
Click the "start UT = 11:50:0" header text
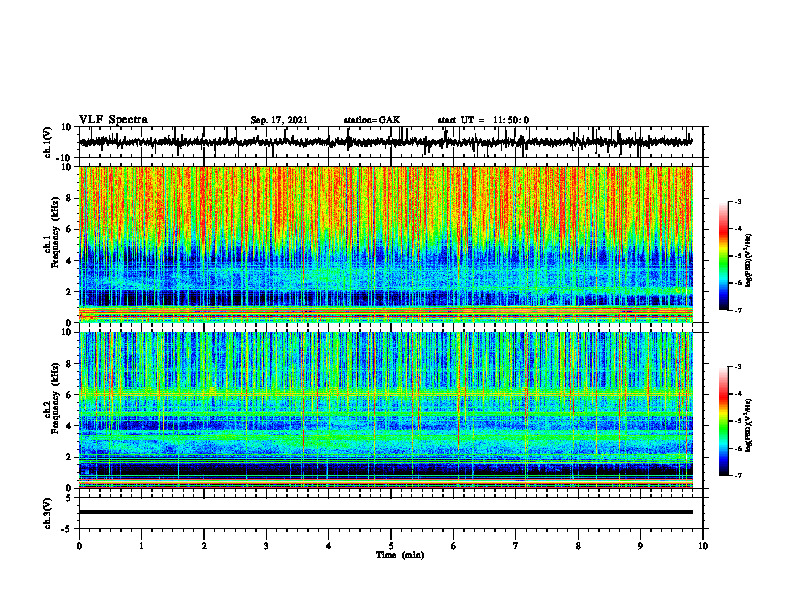(483, 120)
